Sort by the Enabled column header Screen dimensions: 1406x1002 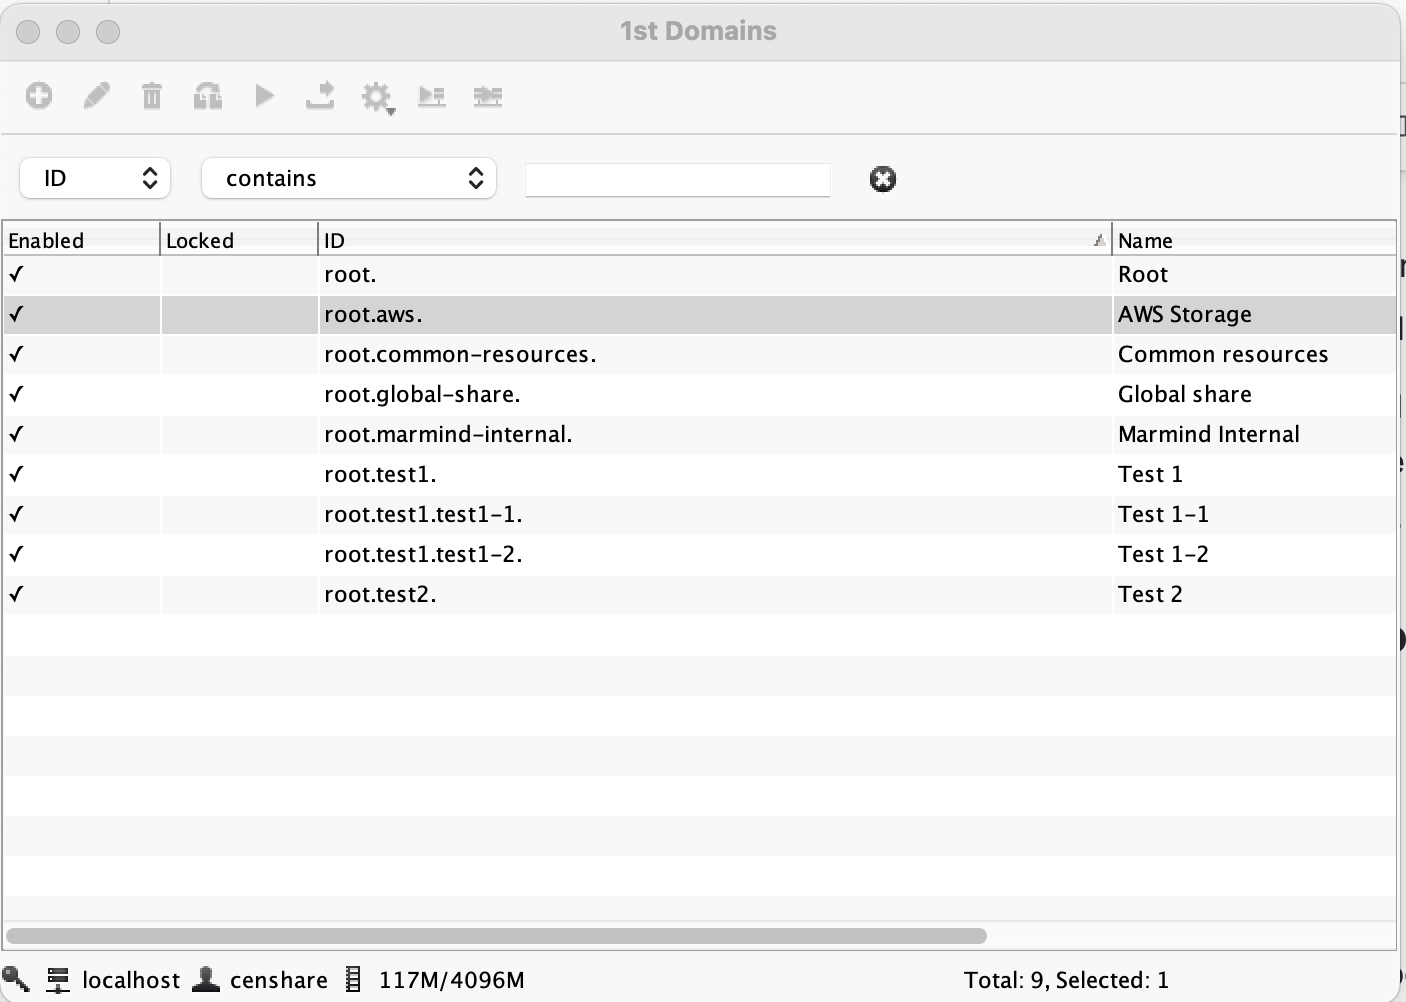coord(81,240)
